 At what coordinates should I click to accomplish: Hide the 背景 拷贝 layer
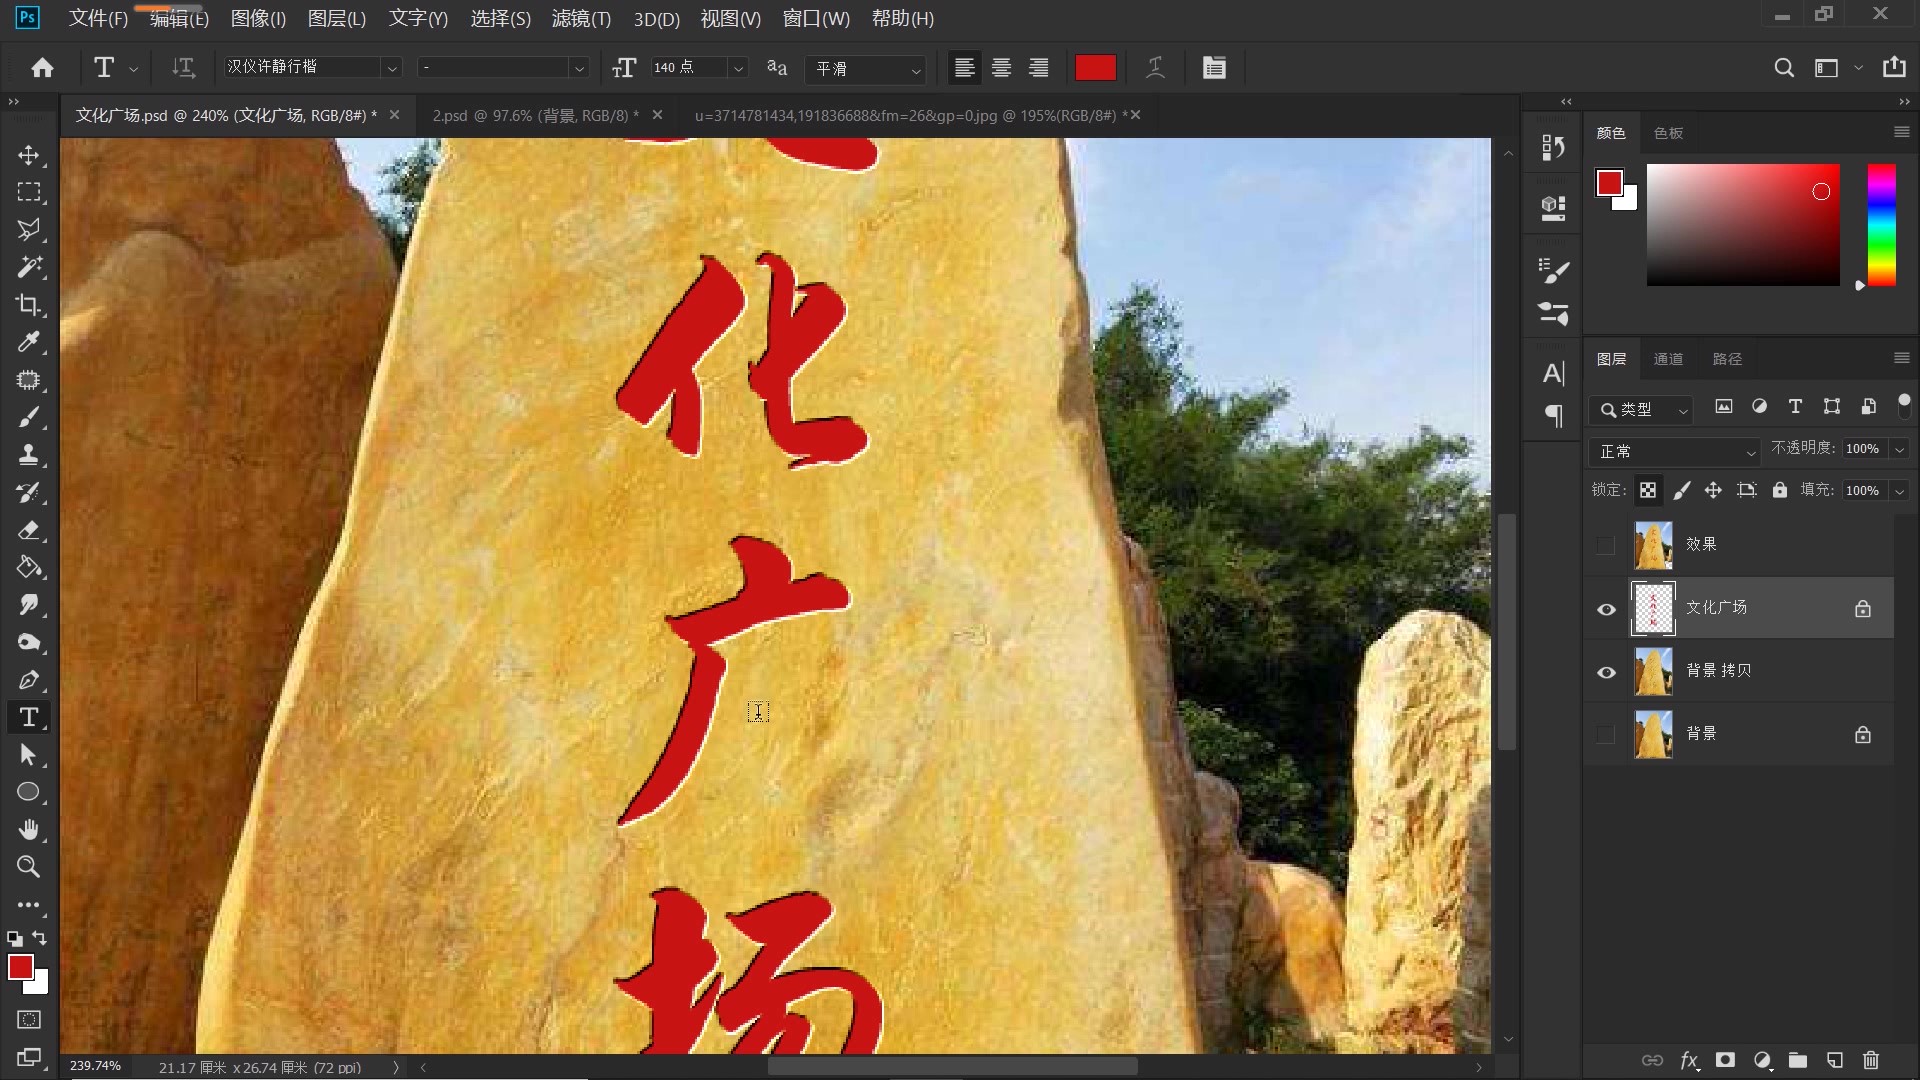(1606, 672)
